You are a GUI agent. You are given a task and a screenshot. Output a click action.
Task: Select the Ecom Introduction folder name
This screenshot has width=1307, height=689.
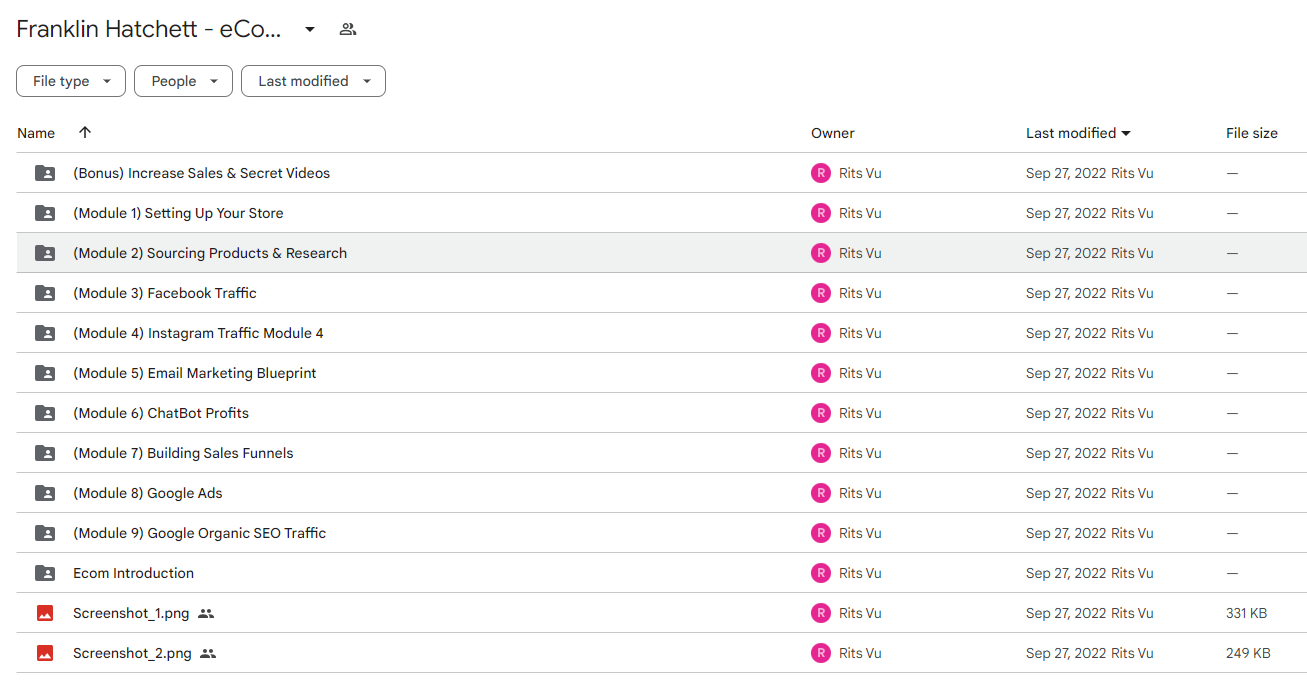(x=133, y=573)
